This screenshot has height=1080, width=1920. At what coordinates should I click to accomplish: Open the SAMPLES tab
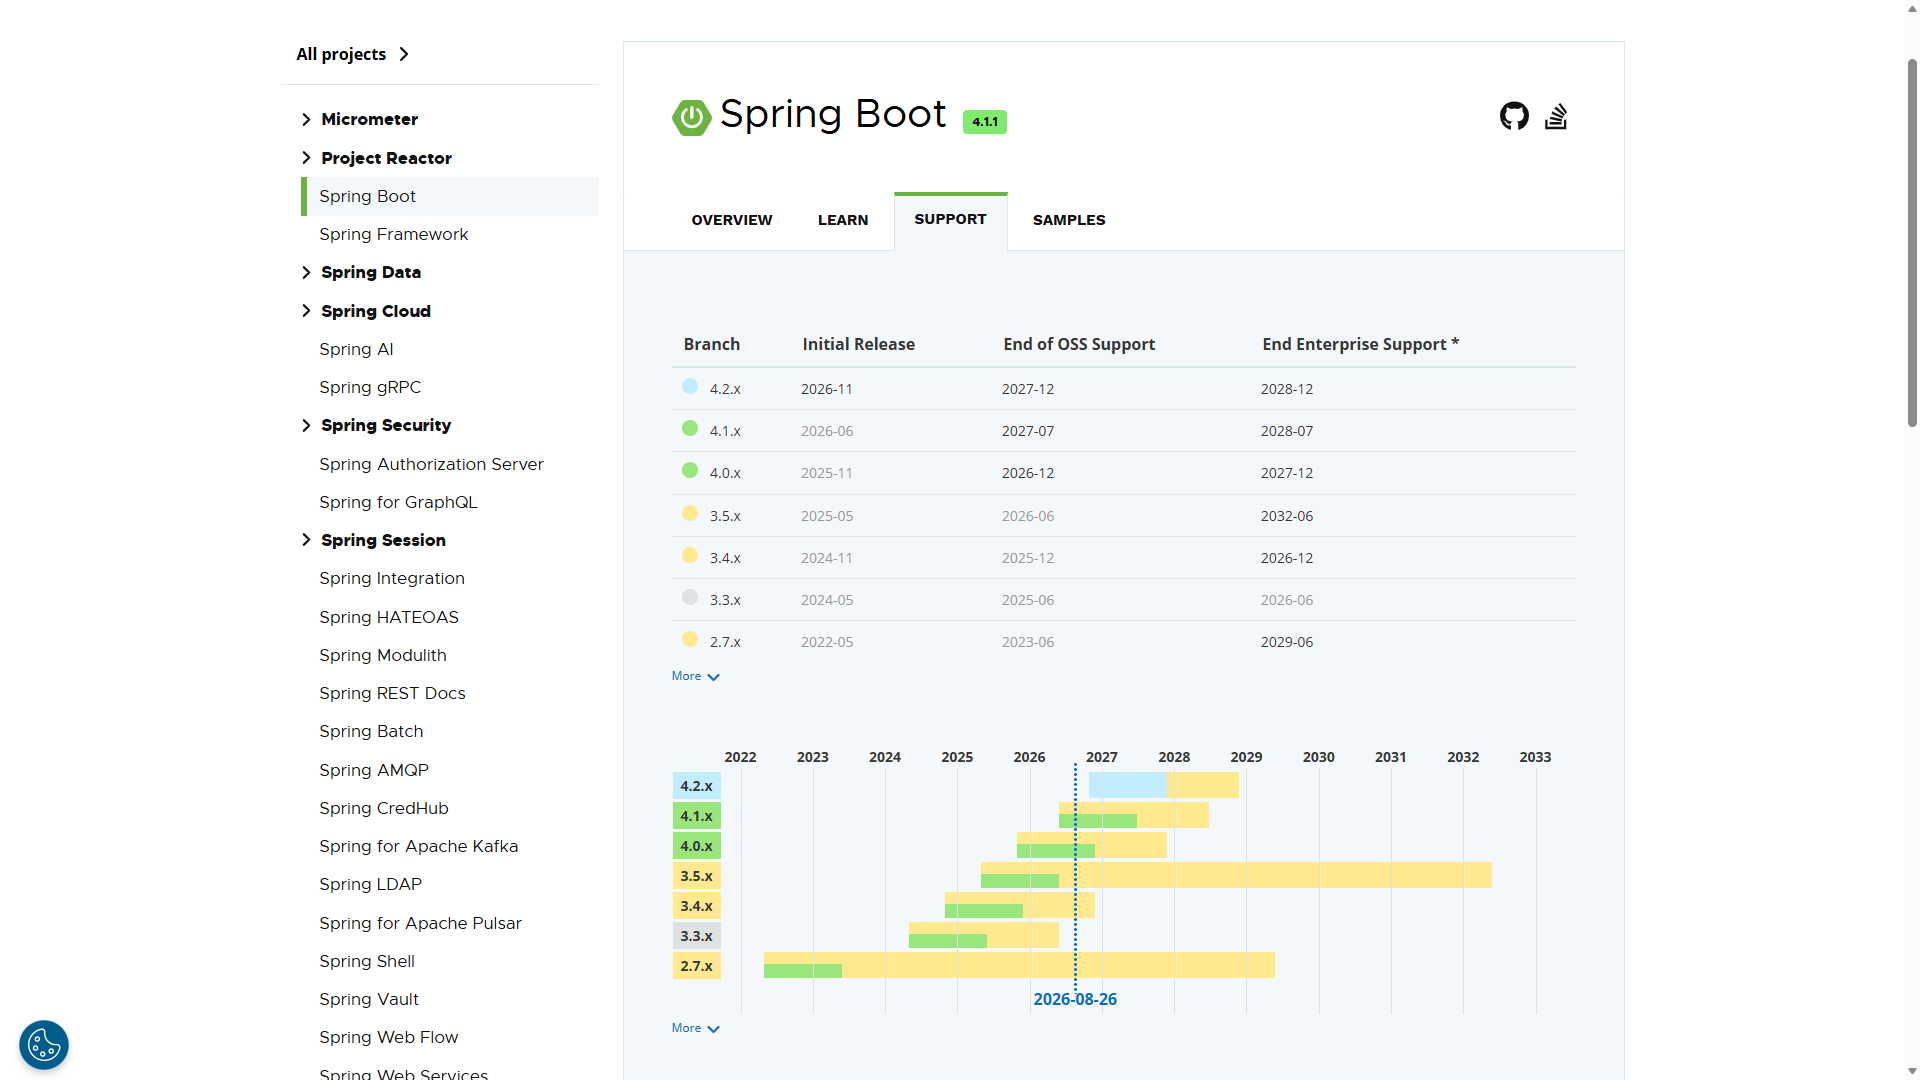click(x=1069, y=220)
